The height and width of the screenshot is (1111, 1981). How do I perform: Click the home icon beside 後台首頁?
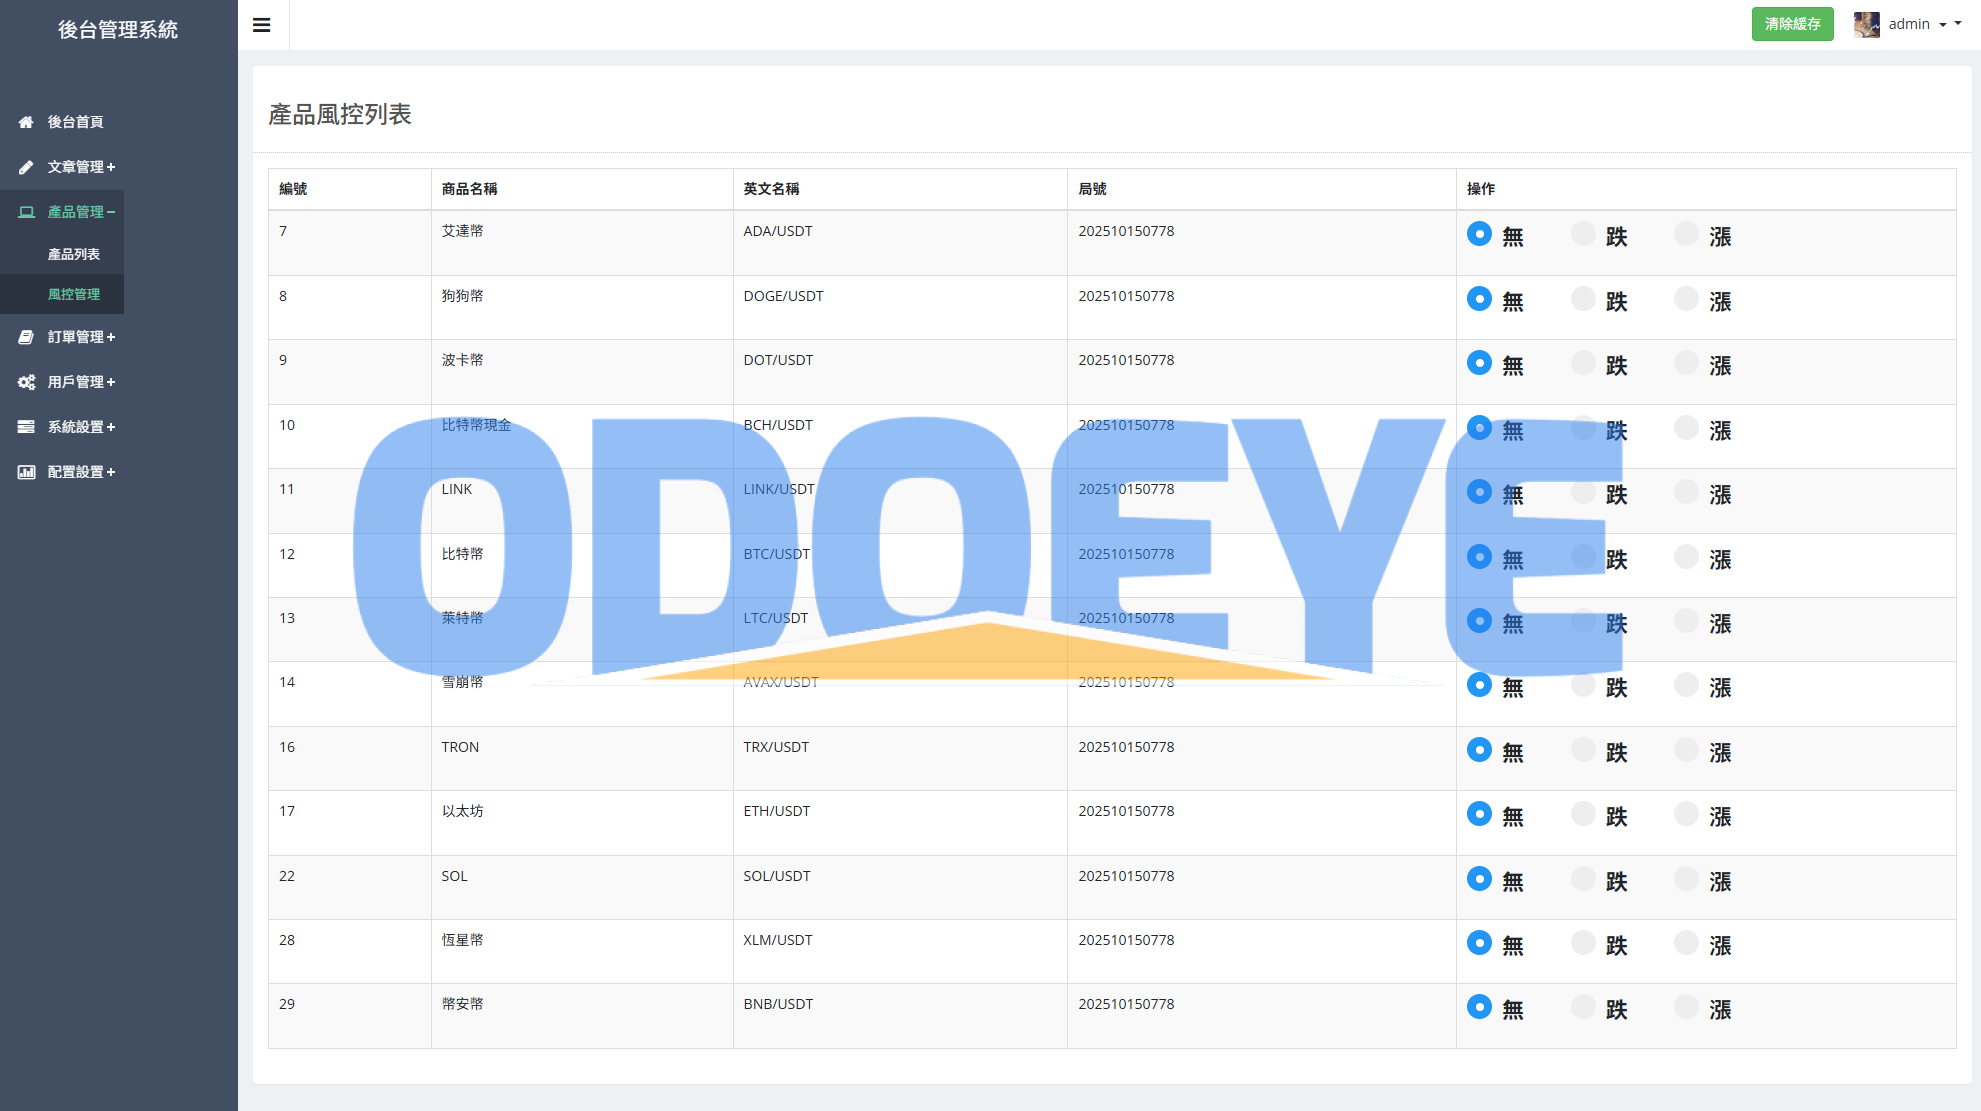click(x=26, y=122)
